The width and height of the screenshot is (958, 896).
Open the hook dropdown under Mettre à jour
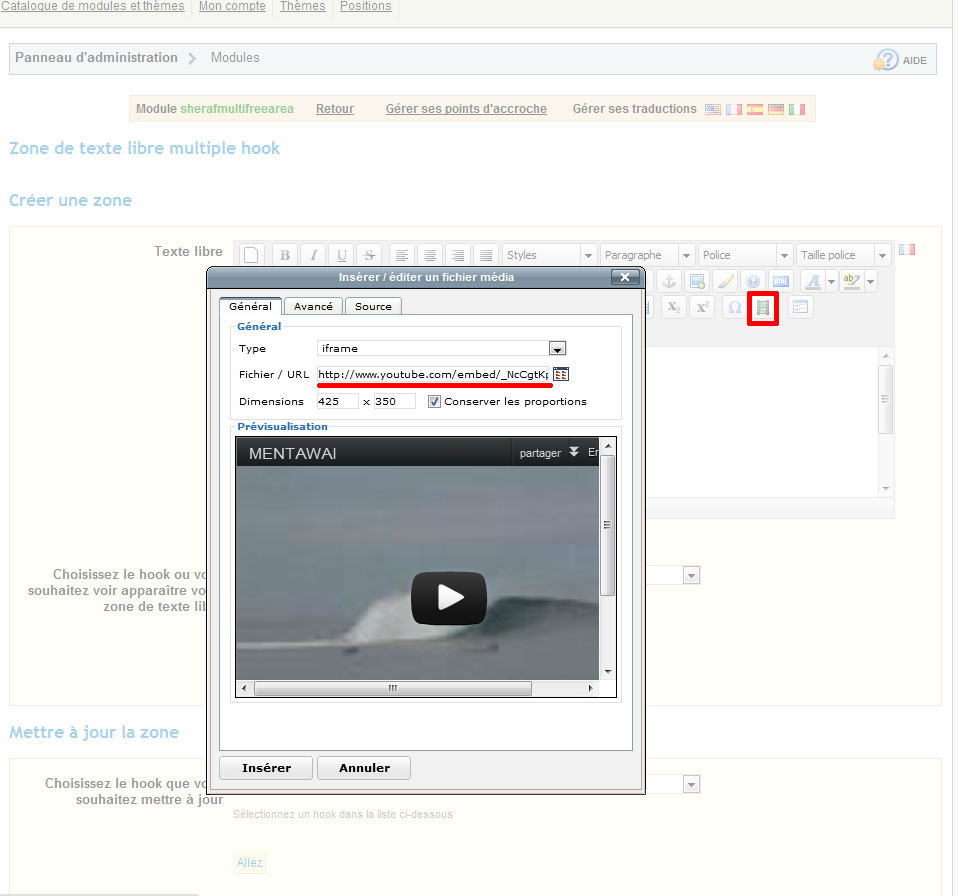691,784
